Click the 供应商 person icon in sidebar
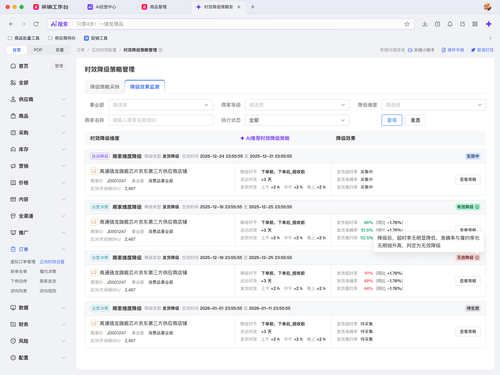The width and height of the screenshot is (500, 375). tap(13, 99)
